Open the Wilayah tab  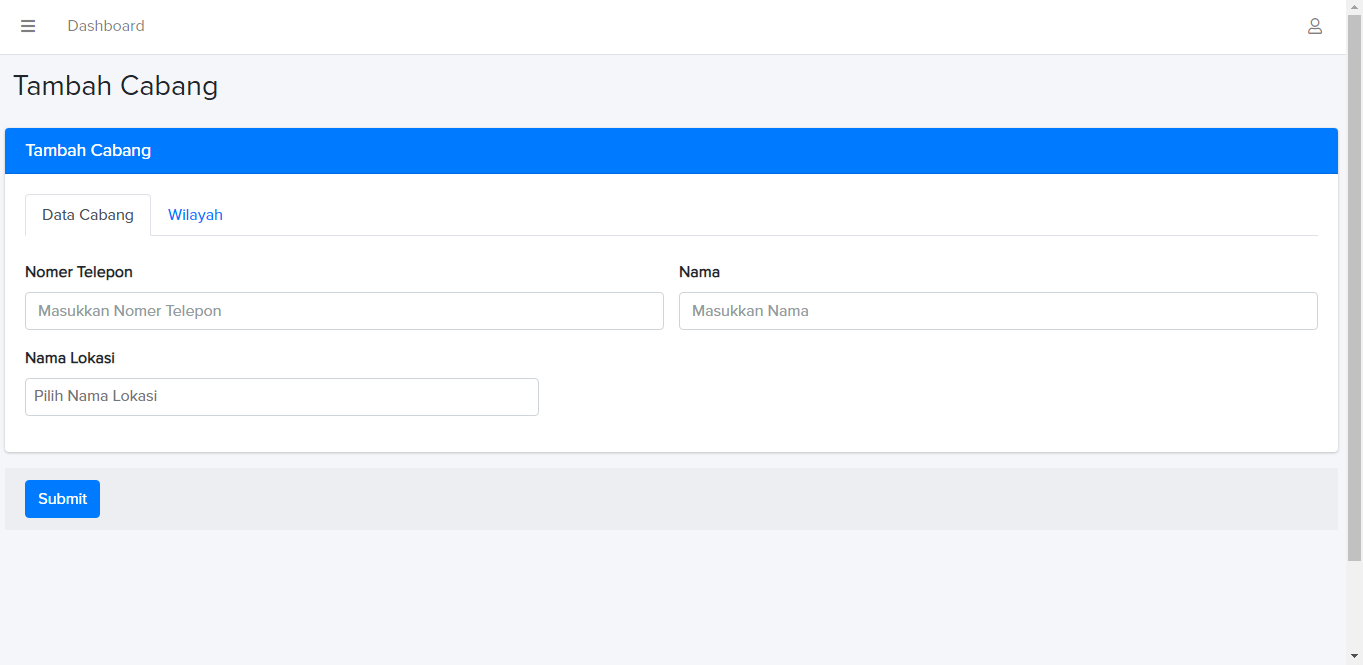point(195,215)
